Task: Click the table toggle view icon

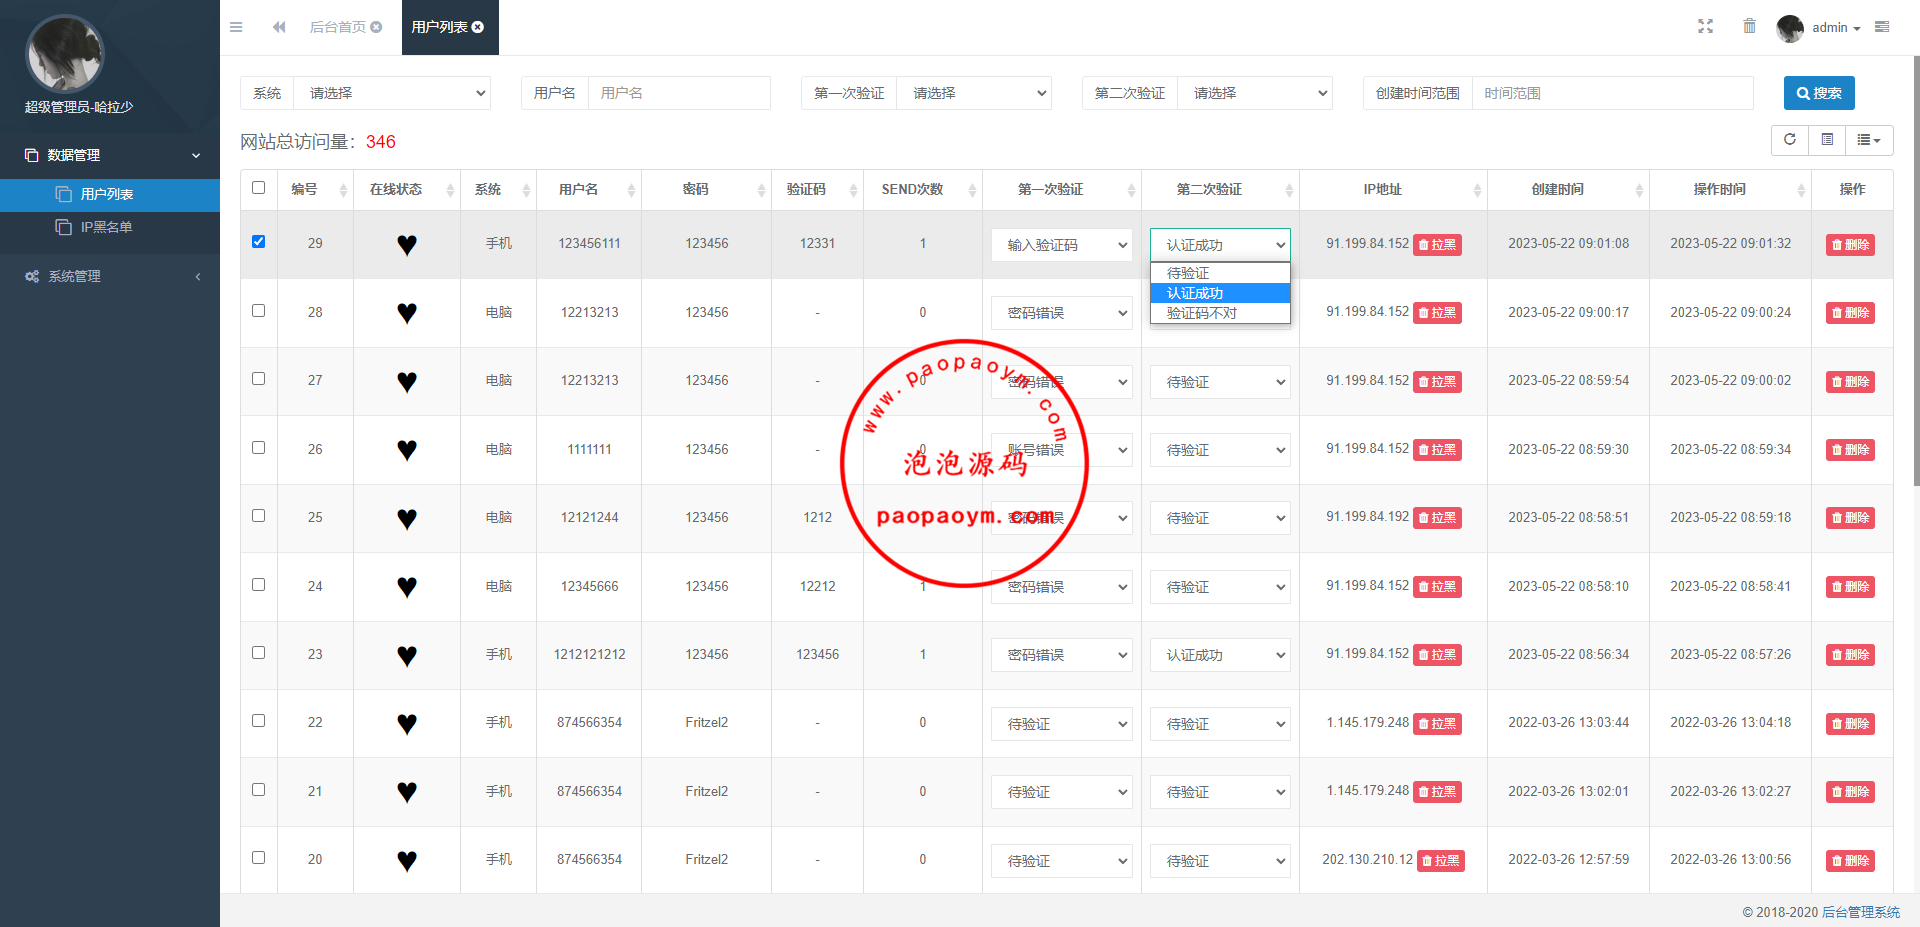Action: pyautogui.click(x=1827, y=140)
